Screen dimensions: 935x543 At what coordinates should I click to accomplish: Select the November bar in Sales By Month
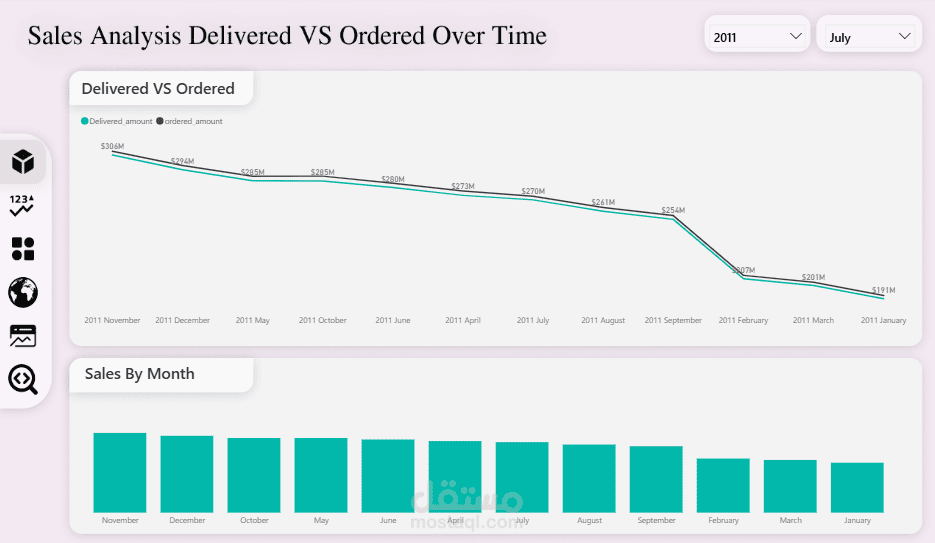coord(120,473)
